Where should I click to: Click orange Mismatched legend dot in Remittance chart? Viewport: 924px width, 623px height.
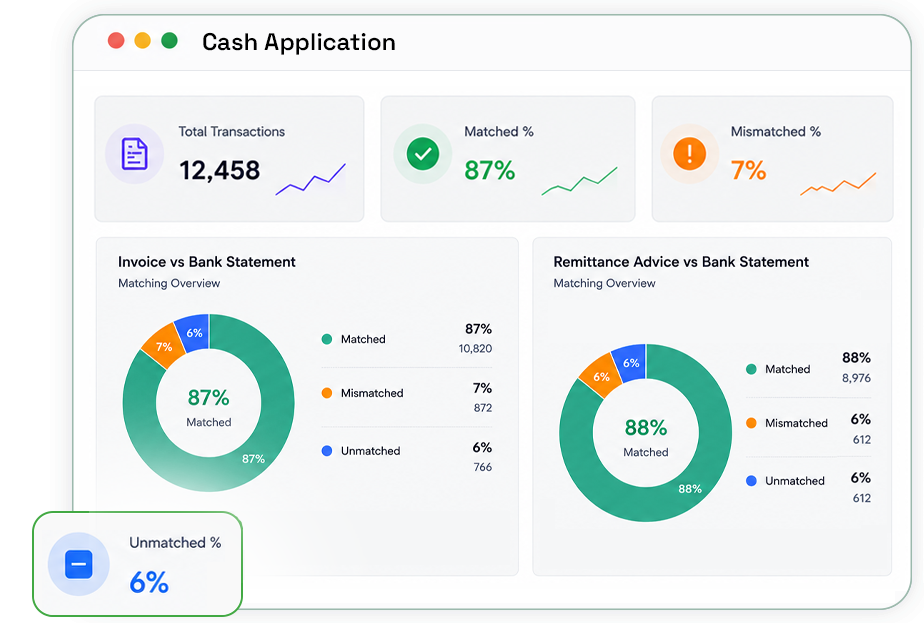click(751, 423)
